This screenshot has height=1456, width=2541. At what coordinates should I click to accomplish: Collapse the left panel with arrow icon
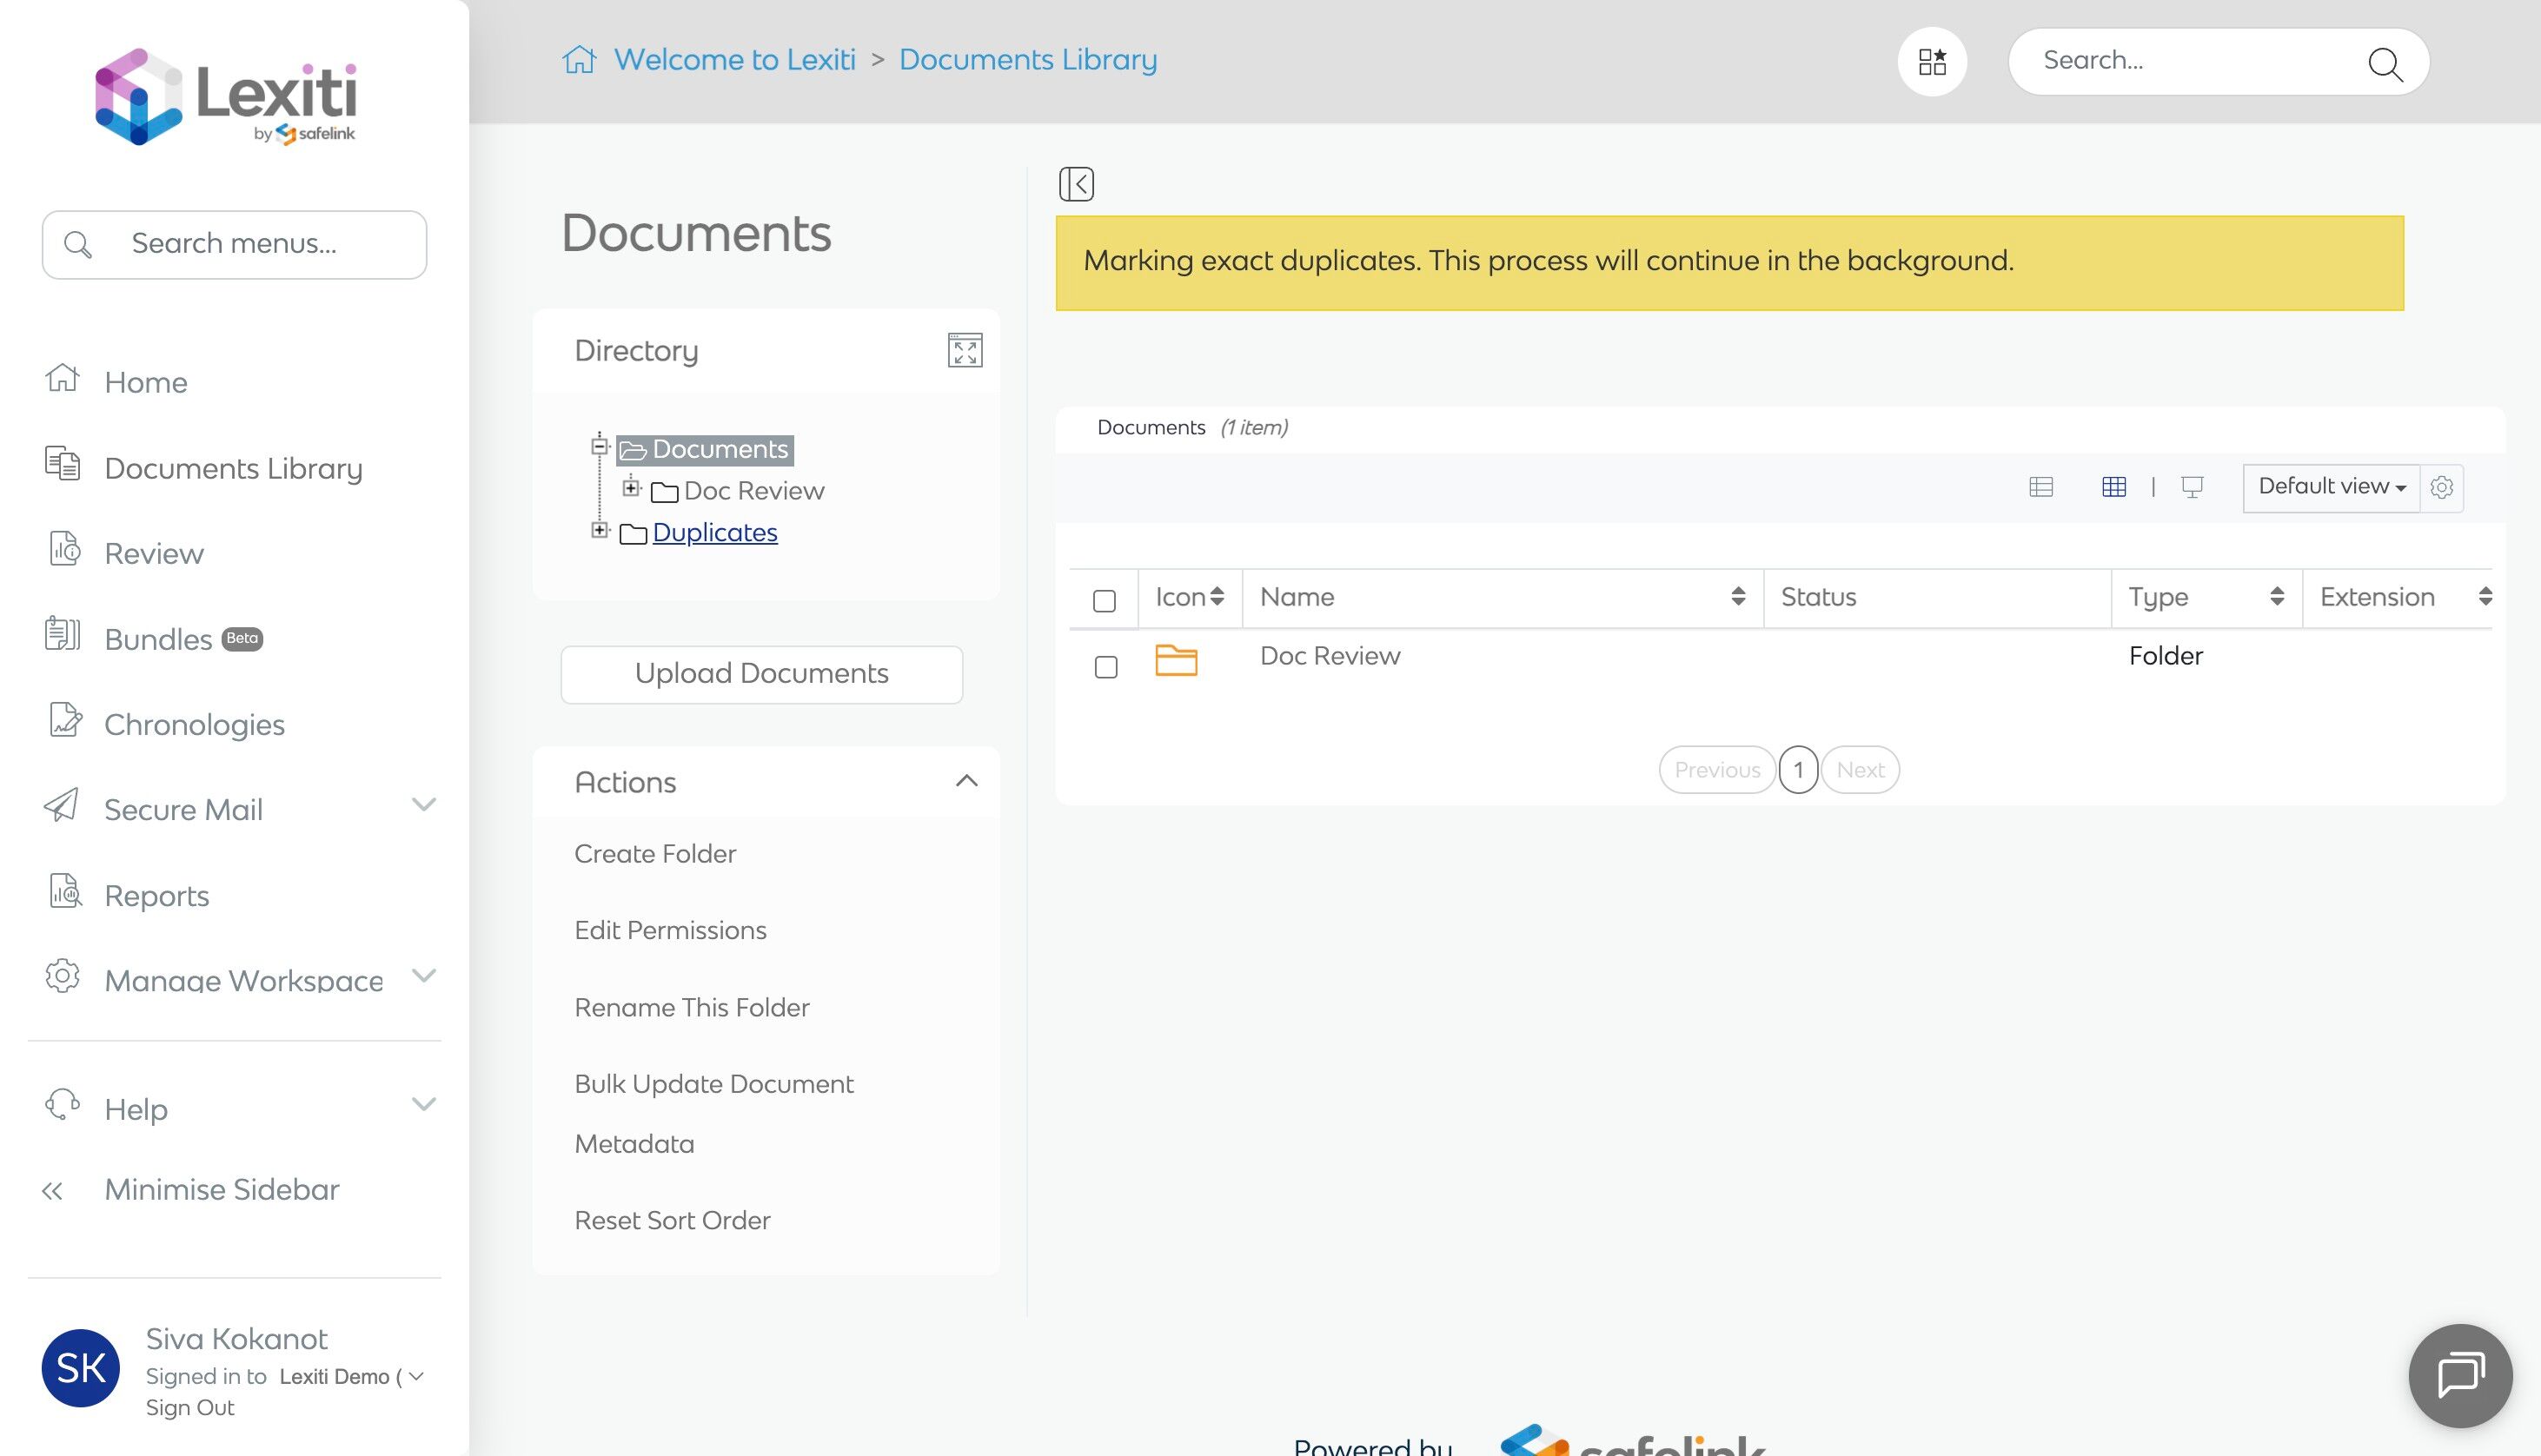pyautogui.click(x=1076, y=184)
